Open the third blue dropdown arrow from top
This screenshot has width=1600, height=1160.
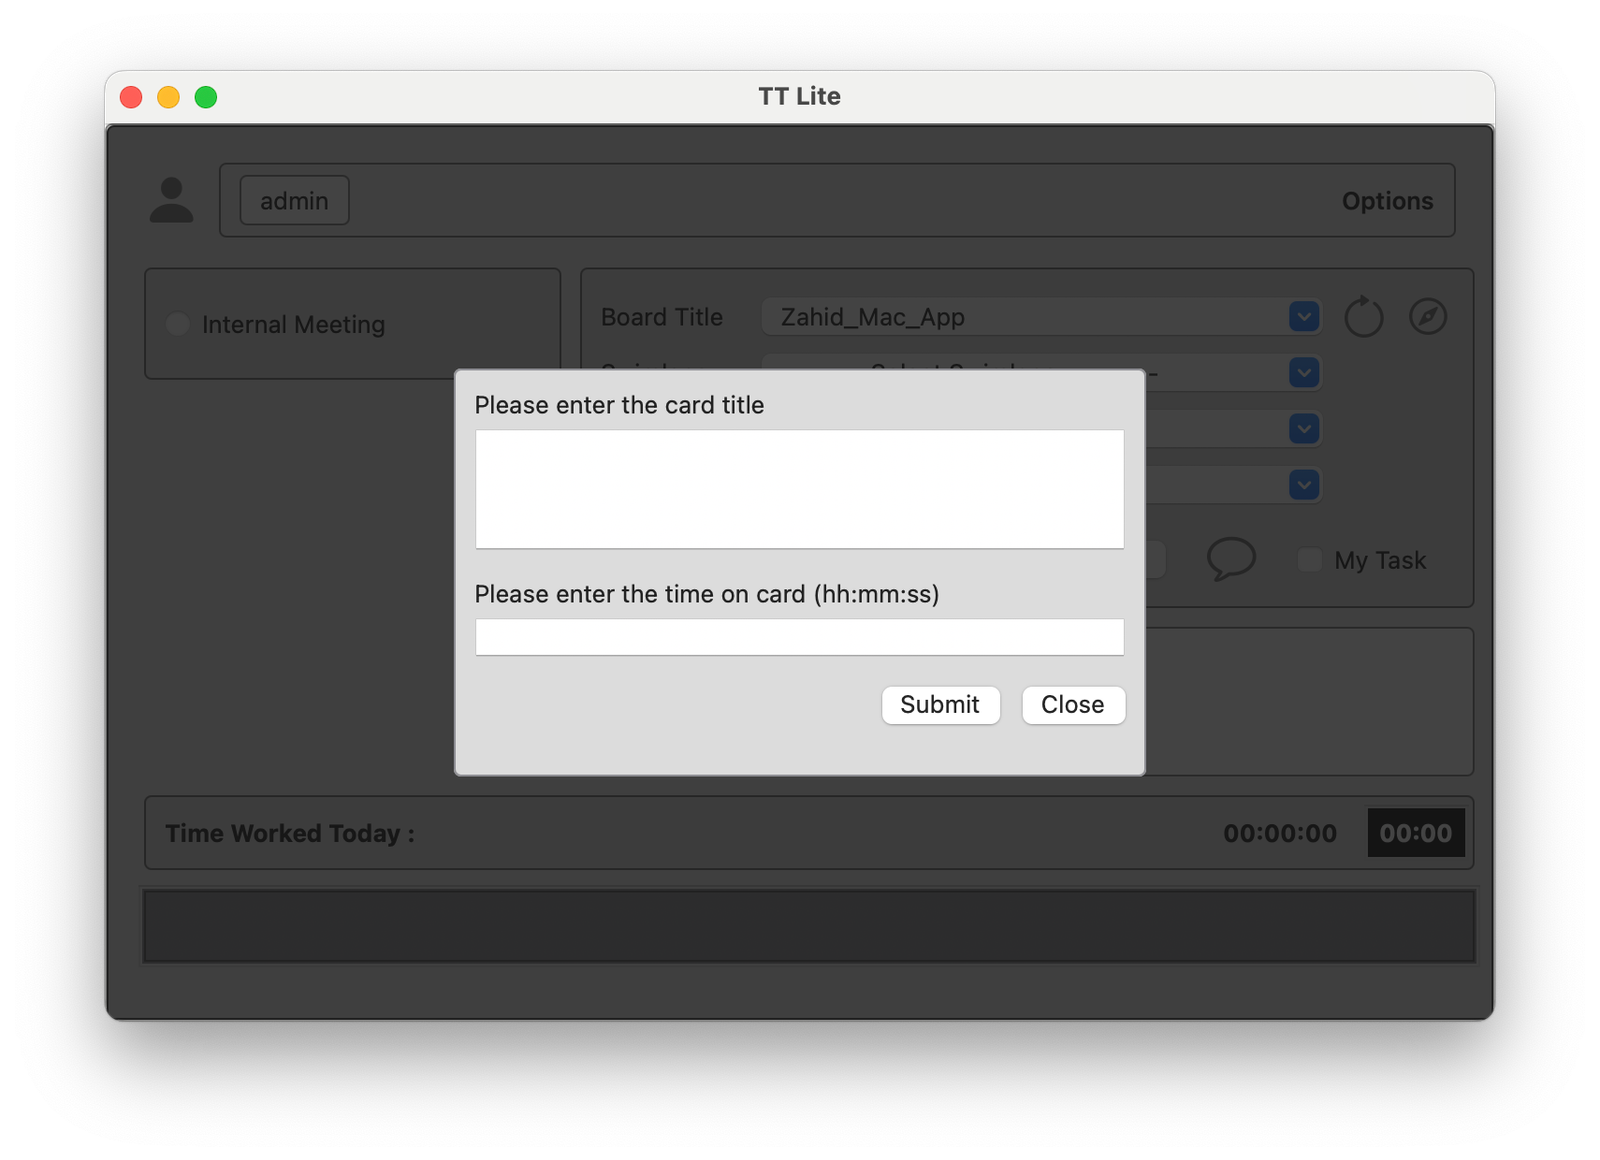point(1303,429)
